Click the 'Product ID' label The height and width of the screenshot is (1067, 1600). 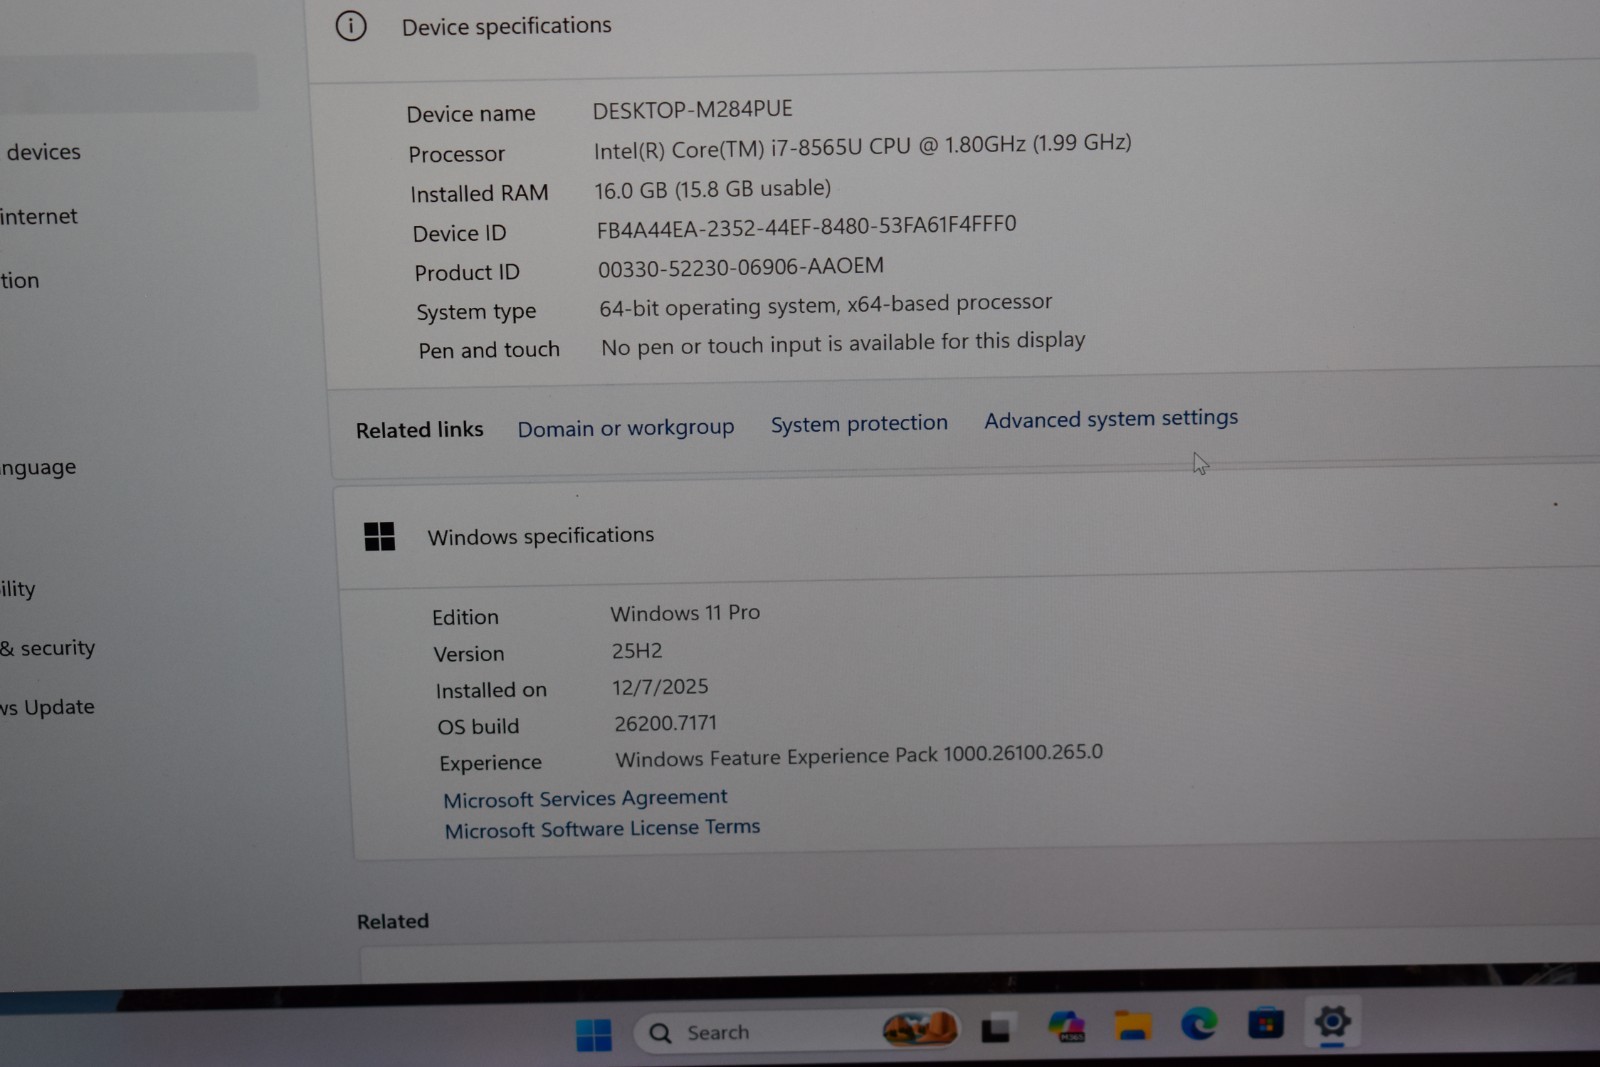pos(466,272)
